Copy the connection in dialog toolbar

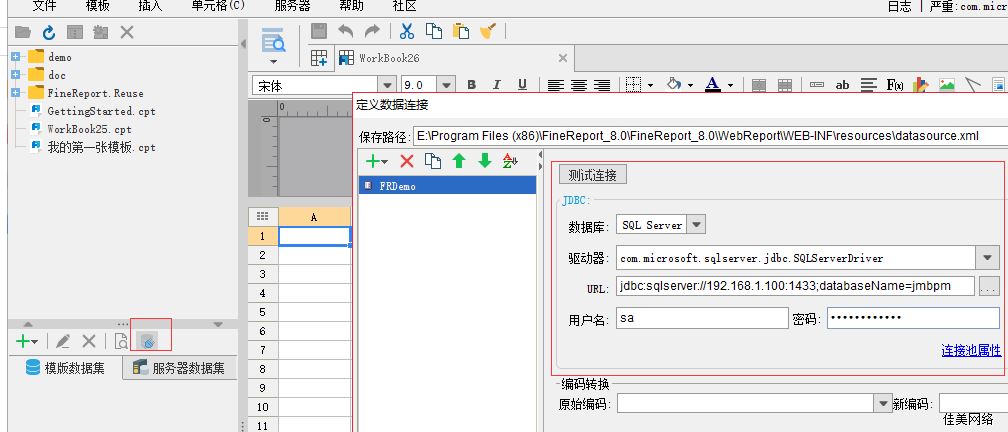click(x=433, y=161)
